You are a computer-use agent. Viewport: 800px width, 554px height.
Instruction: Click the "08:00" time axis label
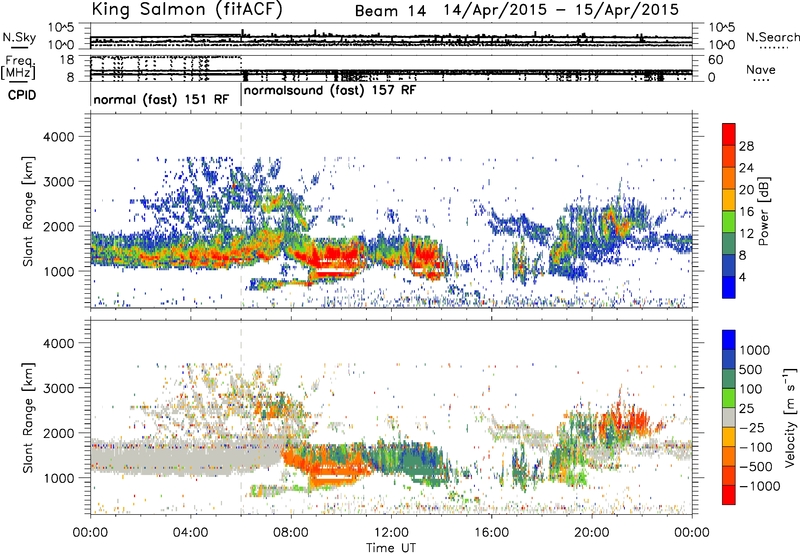pyautogui.click(x=291, y=533)
